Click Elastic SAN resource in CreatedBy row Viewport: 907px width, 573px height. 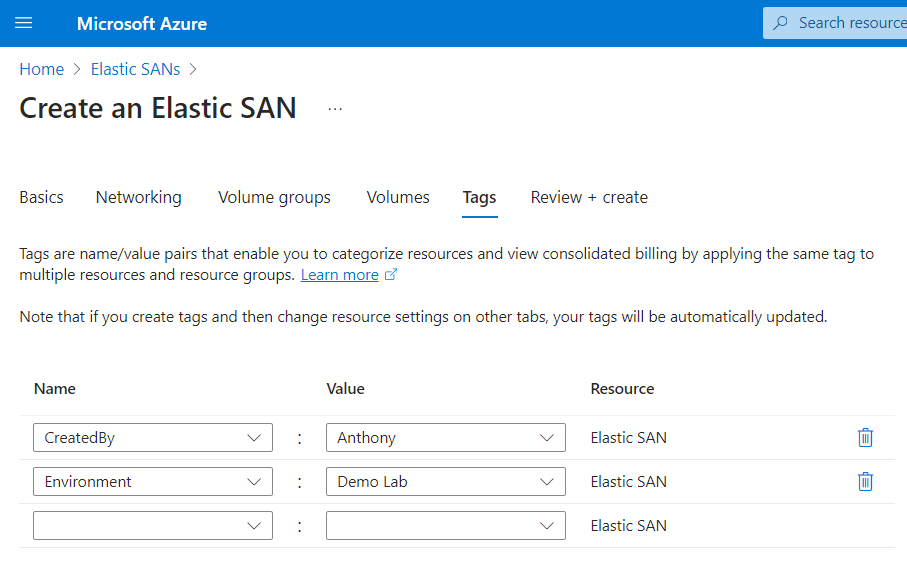point(628,438)
